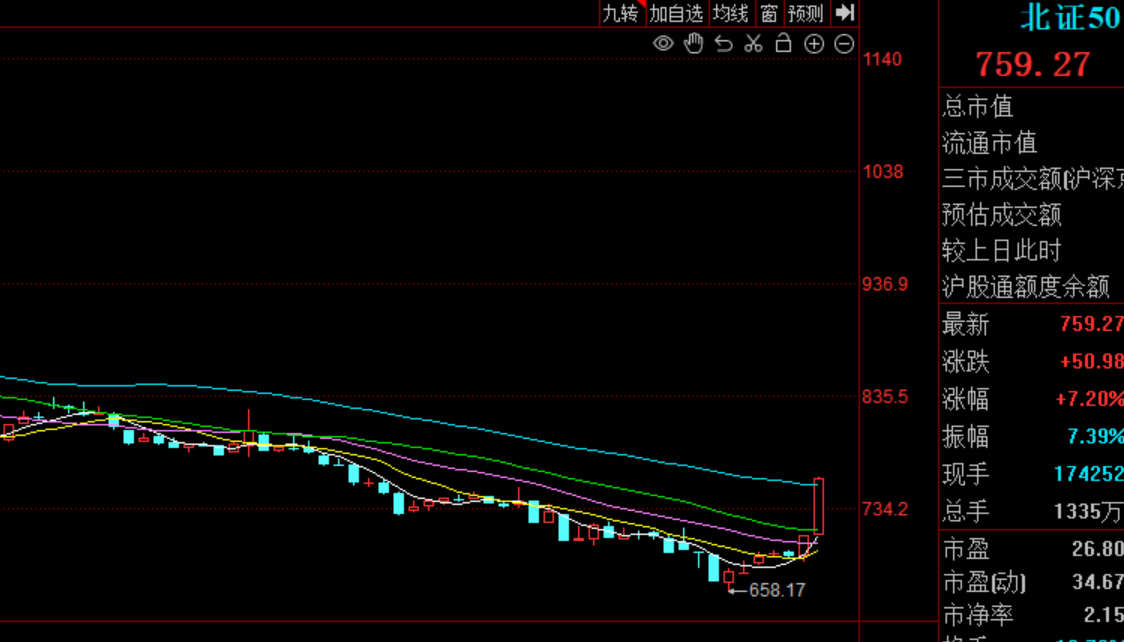Screen dimensions: 1124x642
Task: Click the 1140 price axis label
Action: [x=882, y=59]
